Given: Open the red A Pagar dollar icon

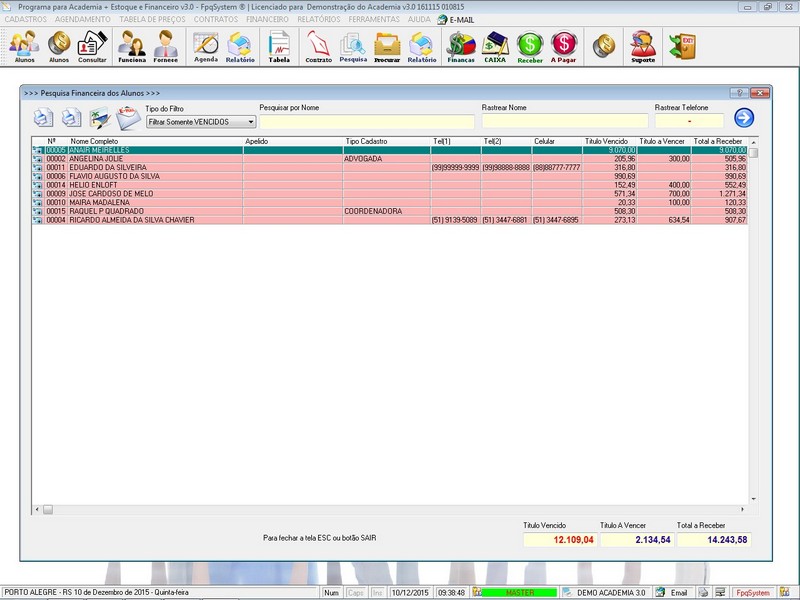Looking at the screenshot, I should pos(564,46).
